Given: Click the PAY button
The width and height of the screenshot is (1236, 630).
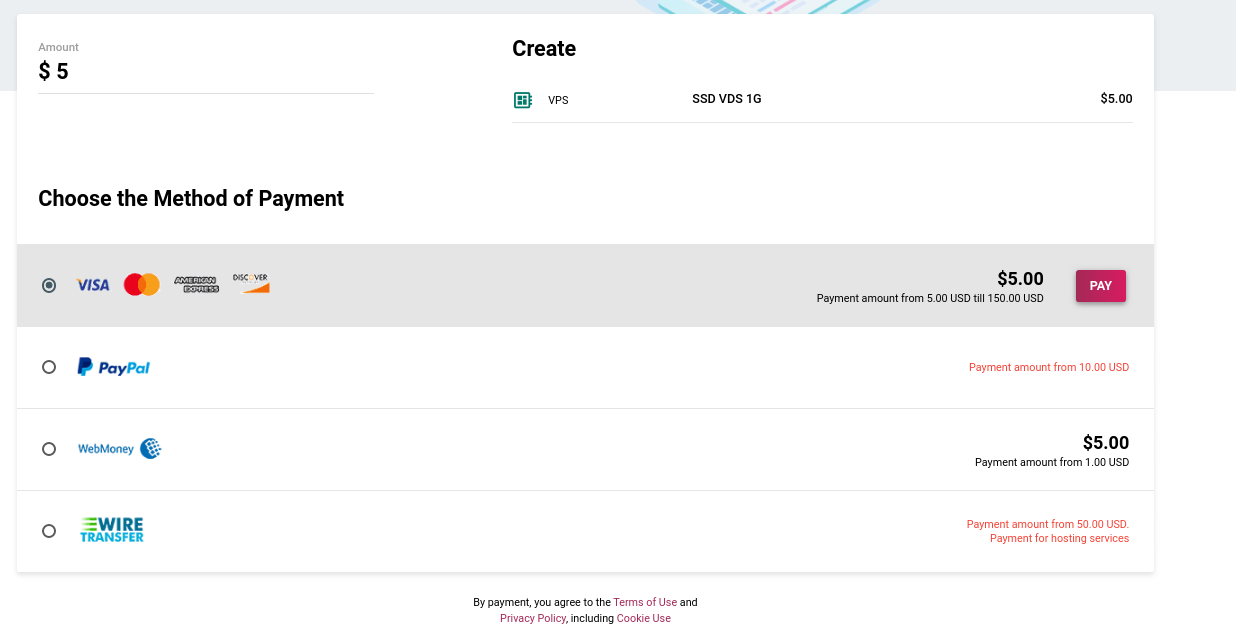Looking at the screenshot, I should [1101, 286].
